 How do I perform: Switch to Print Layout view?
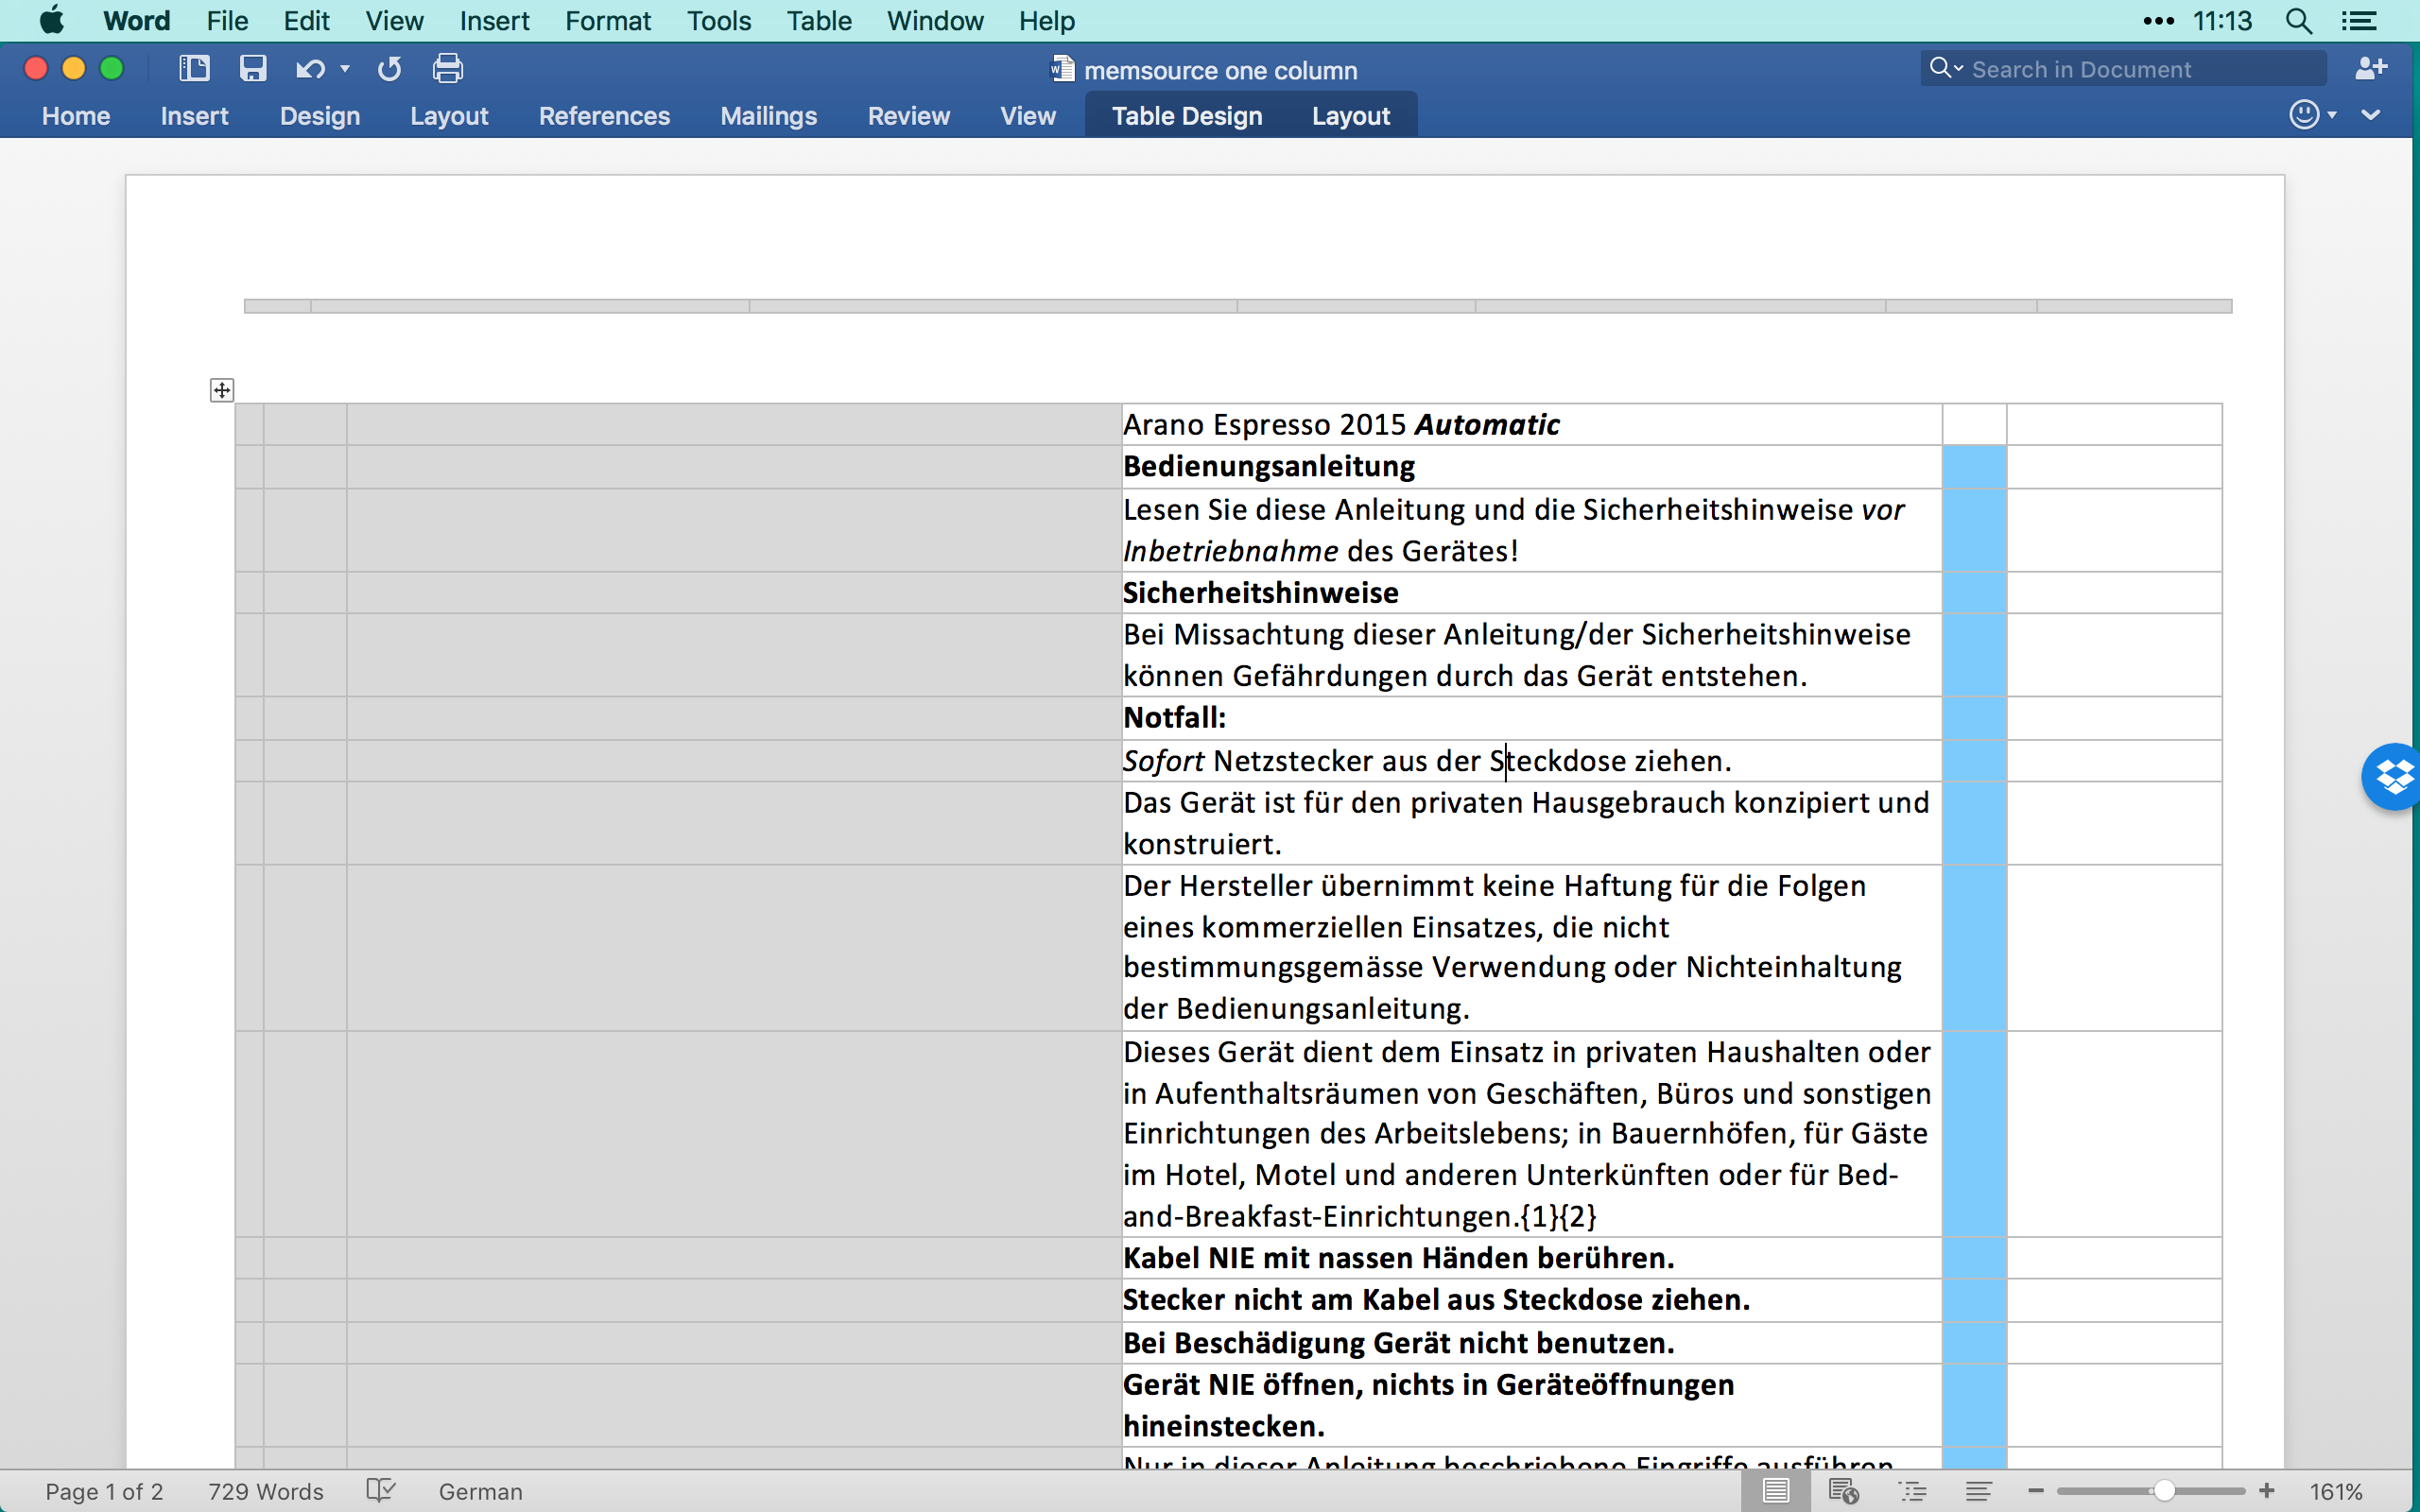tap(1775, 1491)
